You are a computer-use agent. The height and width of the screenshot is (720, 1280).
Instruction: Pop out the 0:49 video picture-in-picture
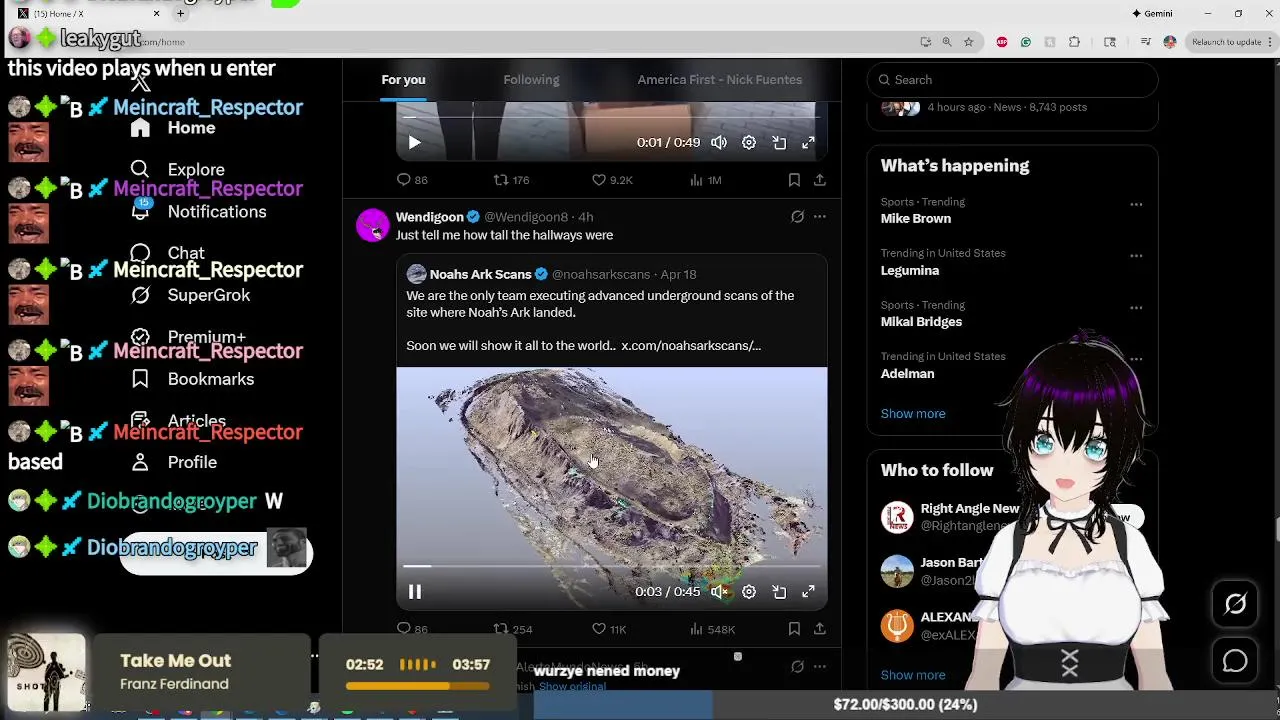point(779,143)
